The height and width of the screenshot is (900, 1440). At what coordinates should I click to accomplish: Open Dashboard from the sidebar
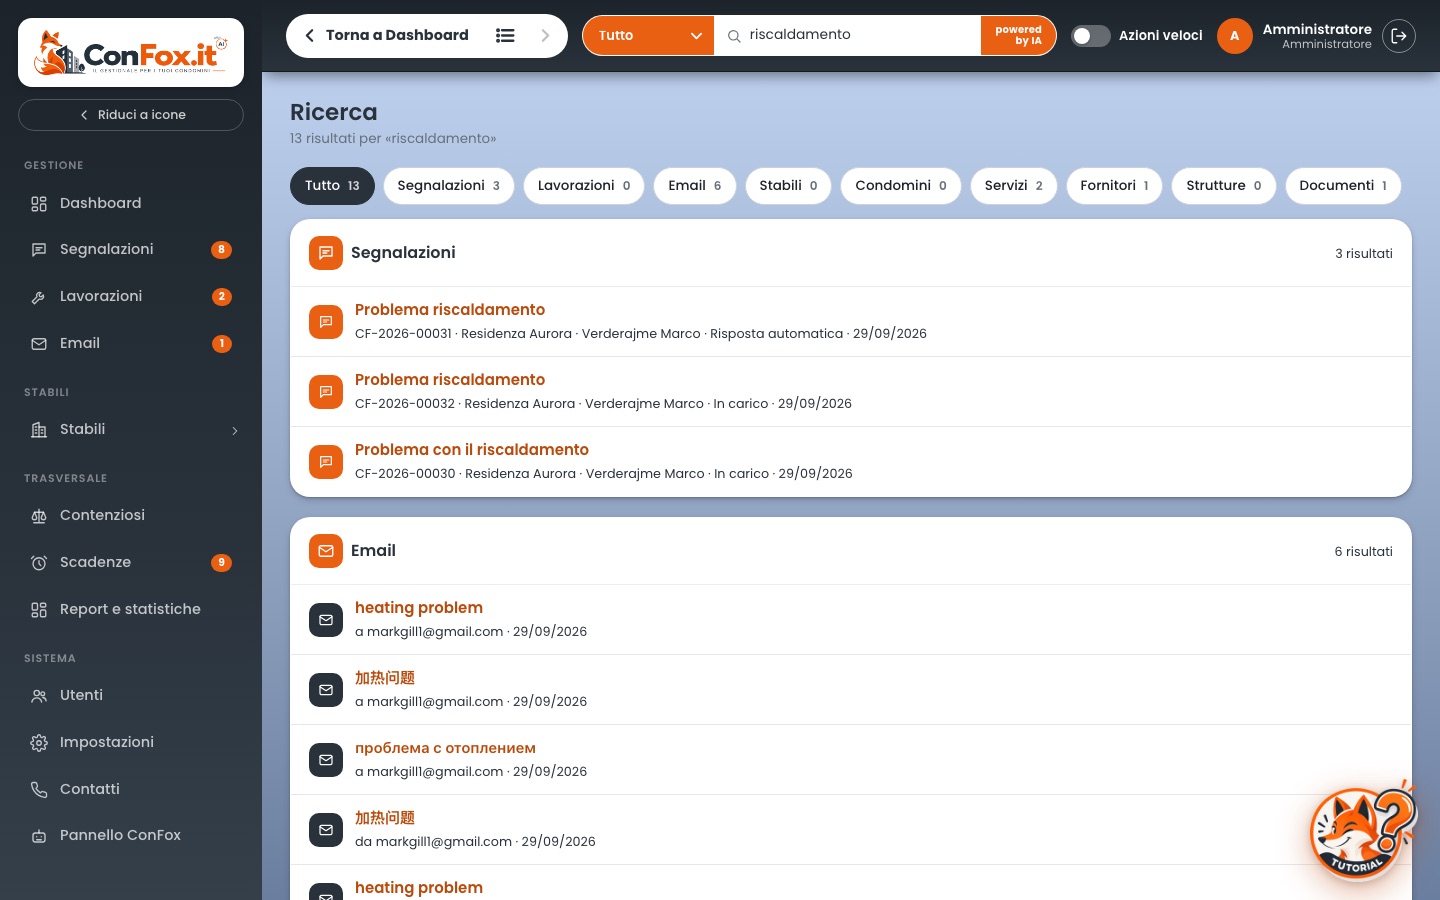(131, 203)
